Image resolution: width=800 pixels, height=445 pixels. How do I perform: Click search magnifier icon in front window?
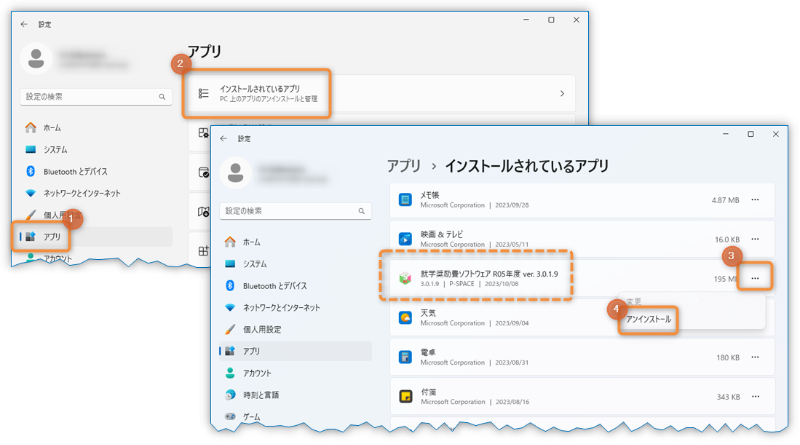(361, 211)
